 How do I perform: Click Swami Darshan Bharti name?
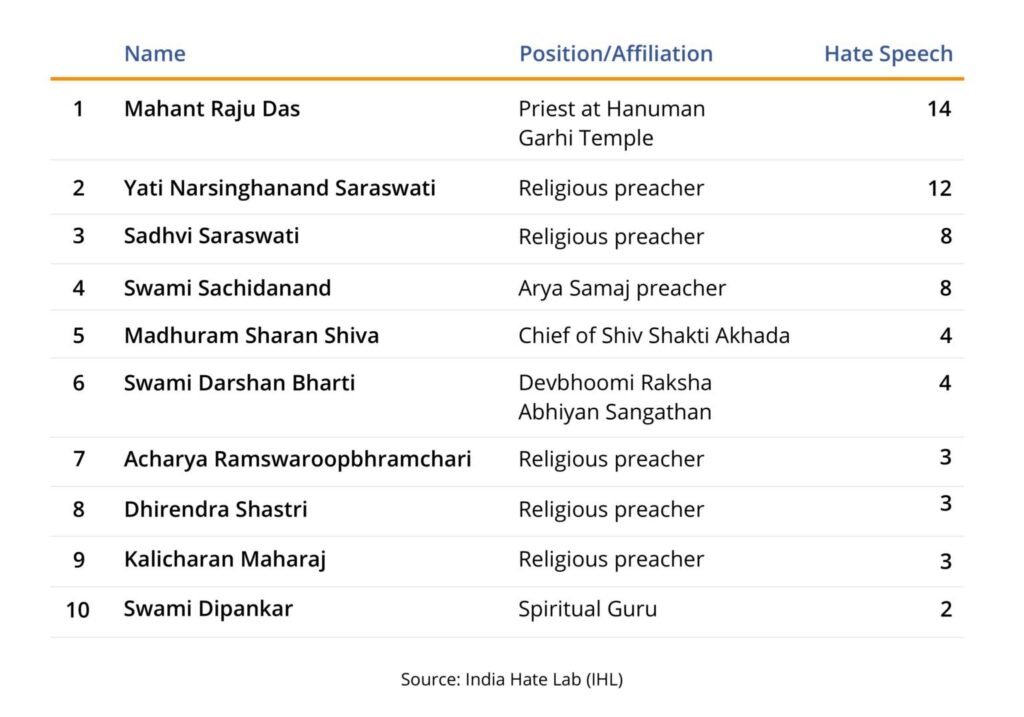[239, 383]
